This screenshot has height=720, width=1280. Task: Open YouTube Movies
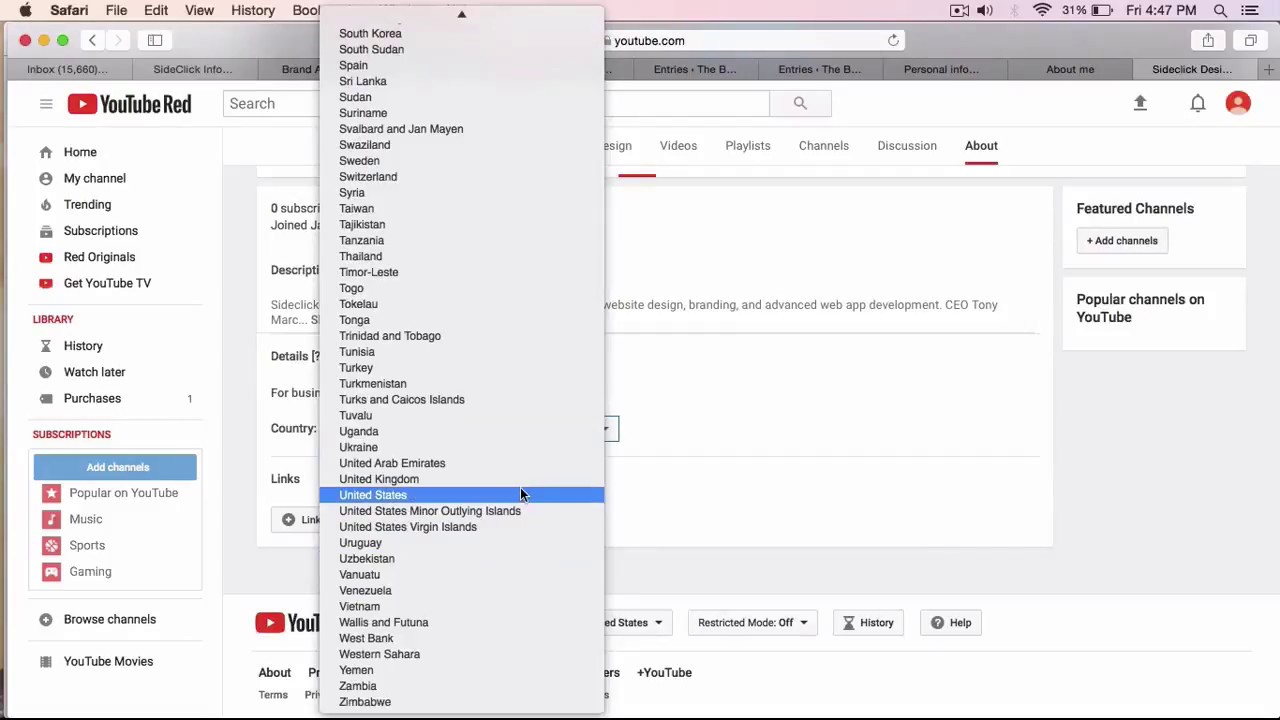click(x=108, y=661)
